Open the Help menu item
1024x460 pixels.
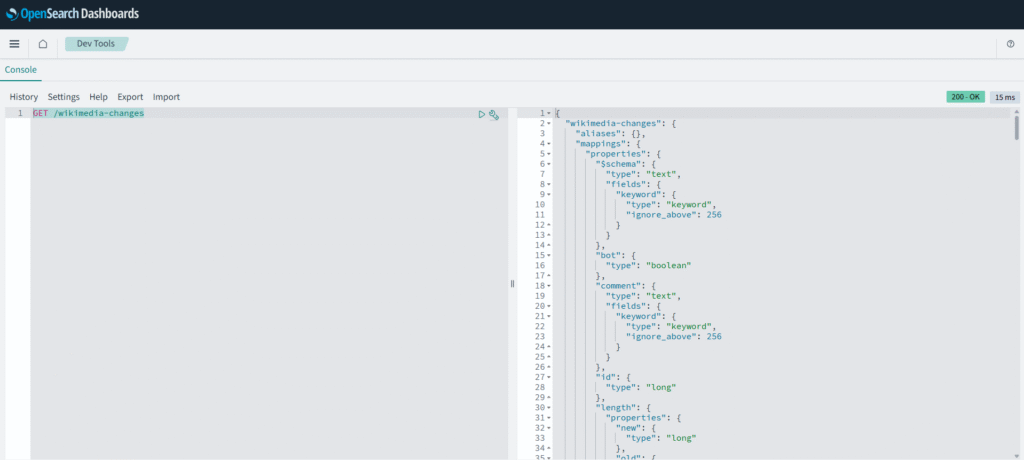pyautogui.click(x=99, y=97)
